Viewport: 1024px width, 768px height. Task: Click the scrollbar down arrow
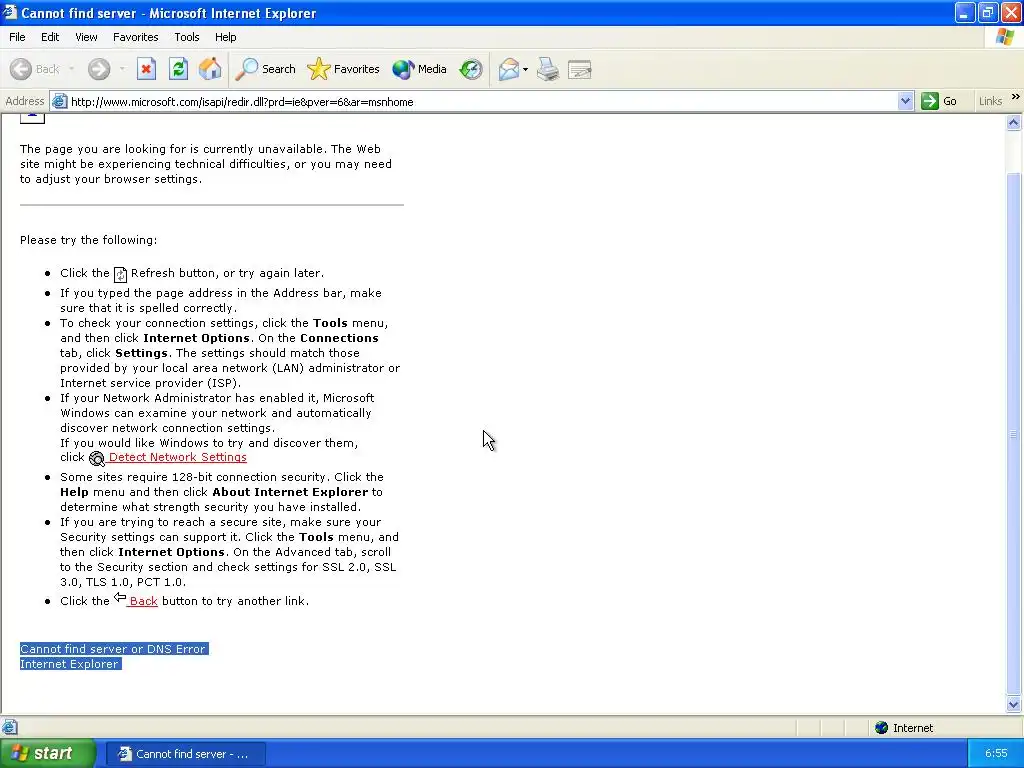click(x=1014, y=704)
